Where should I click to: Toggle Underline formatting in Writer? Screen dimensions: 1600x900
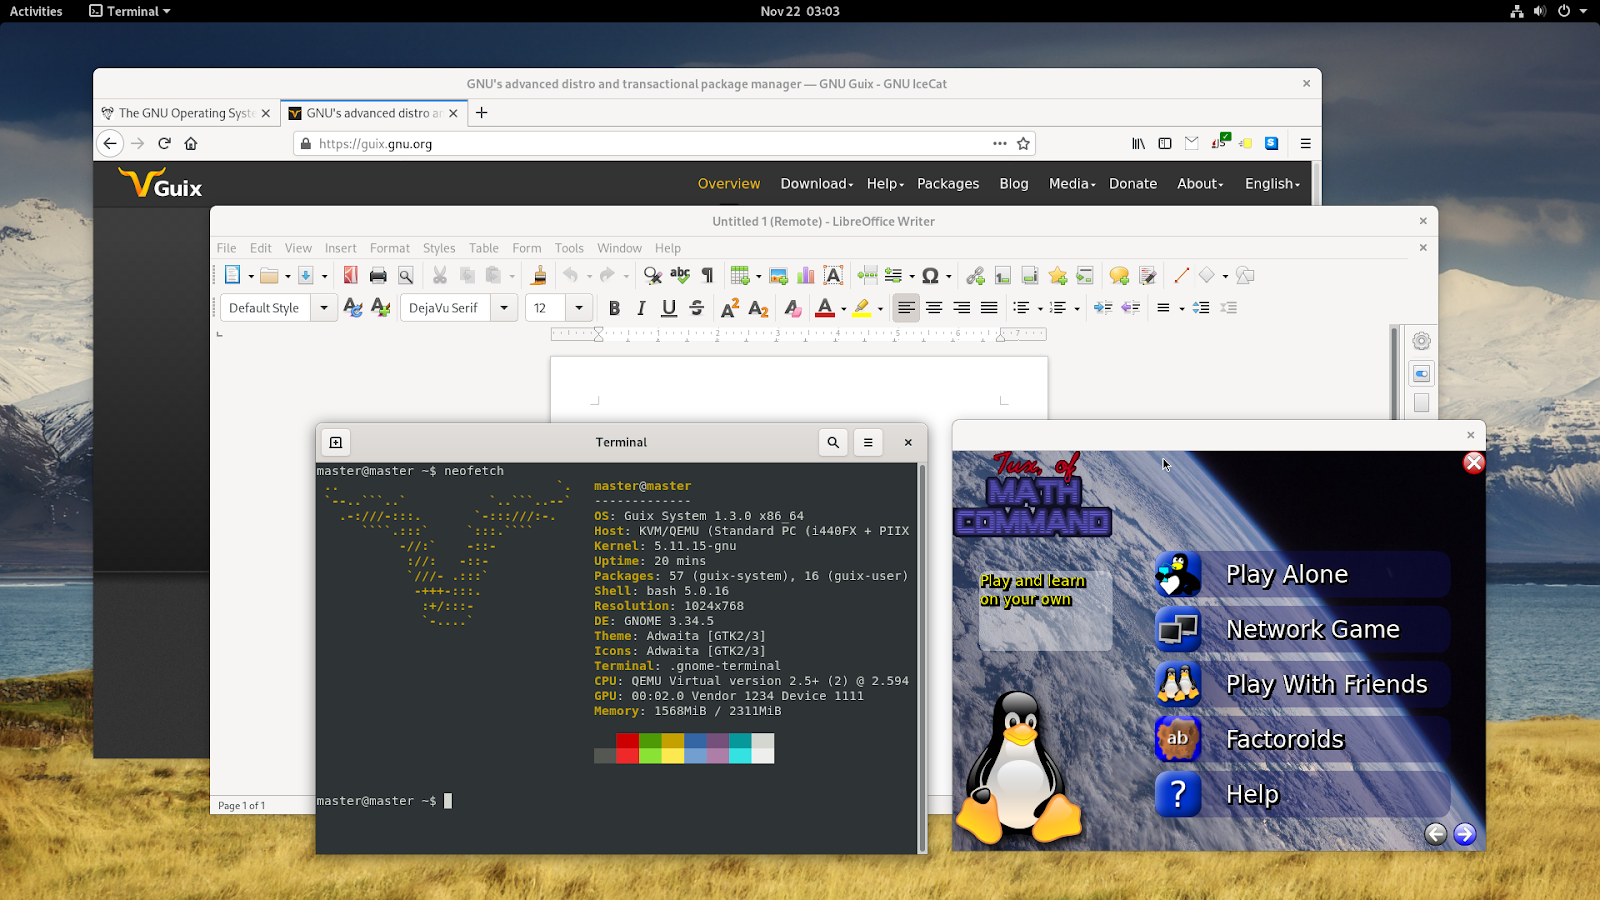(x=669, y=308)
